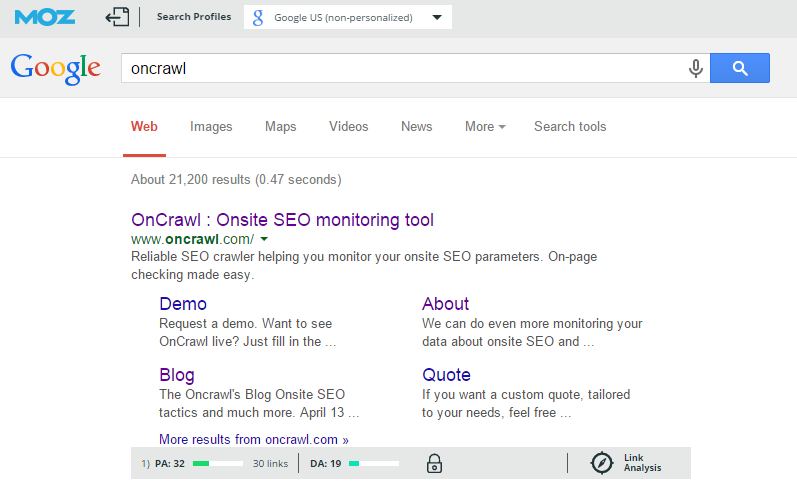Open the Link Analysis compass icon
The width and height of the screenshot is (797, 495).
601,463
